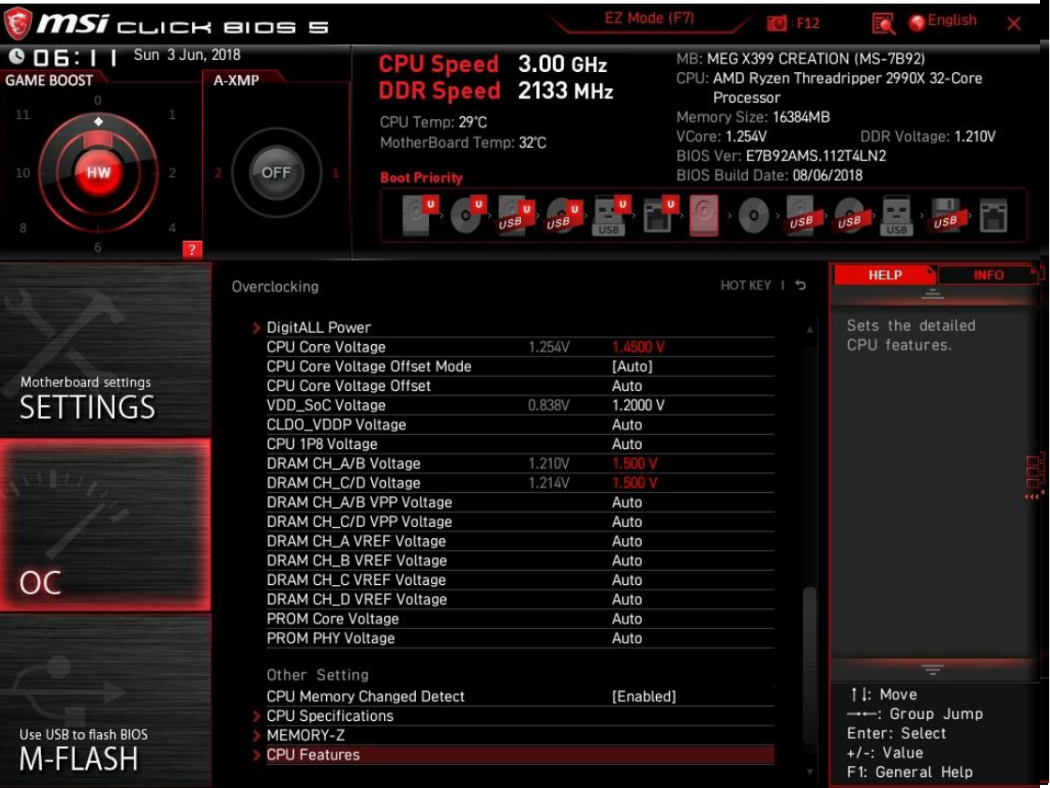Open CPU Core Voltage Offset Mode [Auto] dropdown

[632, 366]
